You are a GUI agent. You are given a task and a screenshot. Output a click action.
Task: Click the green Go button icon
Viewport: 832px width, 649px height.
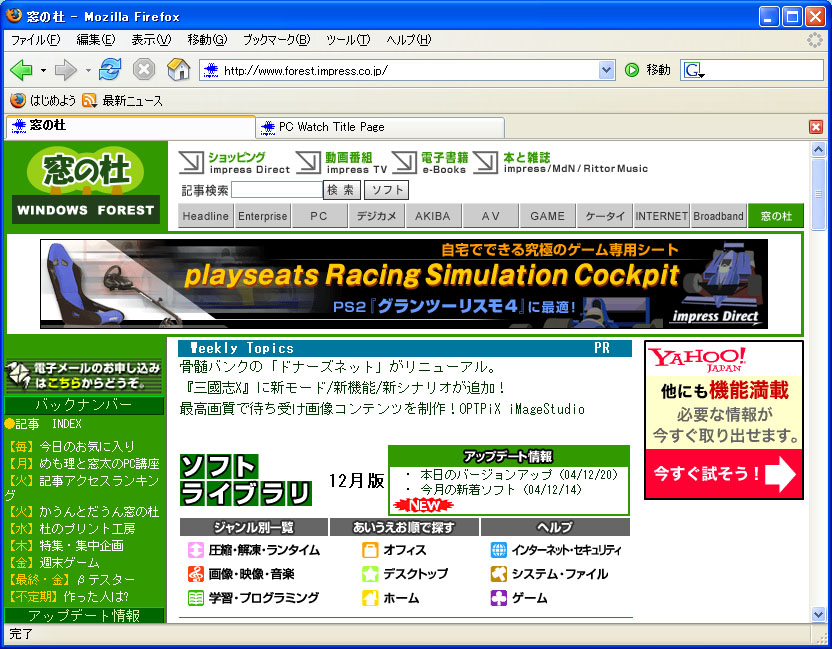[632, 70]
